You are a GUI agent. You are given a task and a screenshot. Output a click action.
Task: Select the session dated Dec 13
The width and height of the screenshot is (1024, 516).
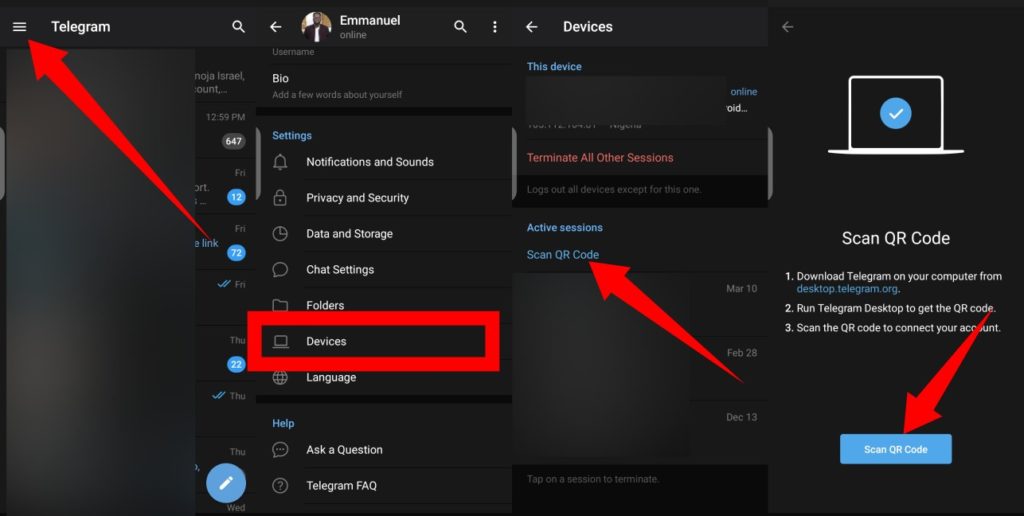pyautogui.click(x=640, y=431)
